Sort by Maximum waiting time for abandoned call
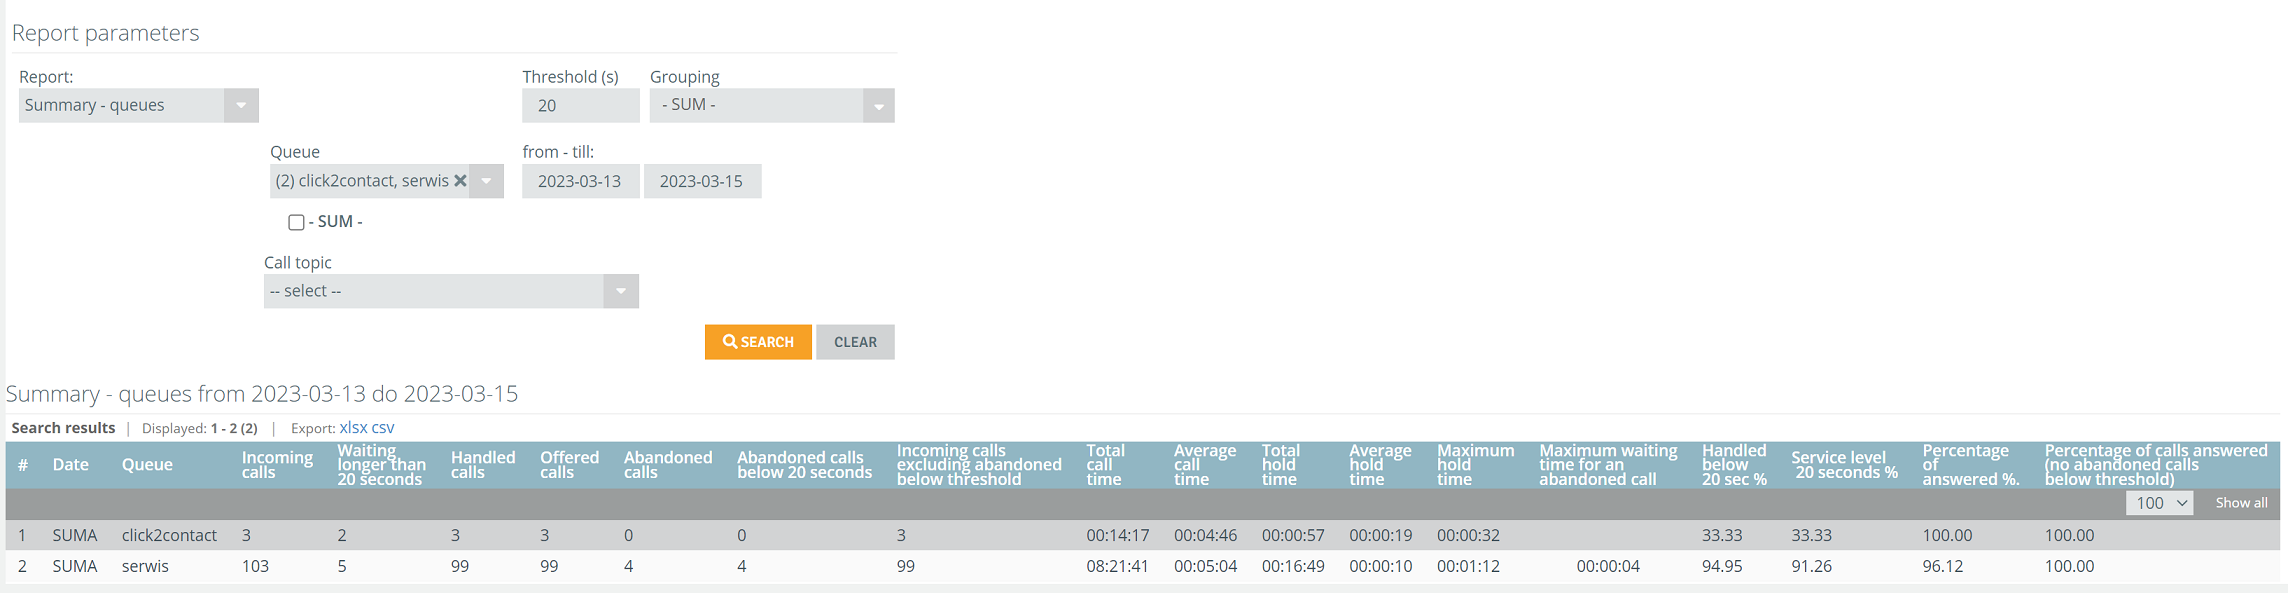This screenshot has width=2288, height=593. point(1608,465)
